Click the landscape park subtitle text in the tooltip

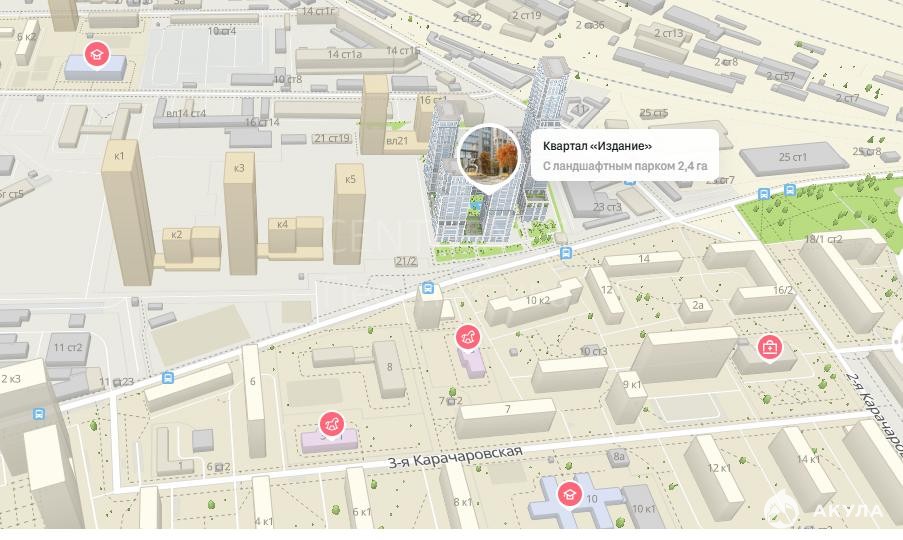pos(625,166)
